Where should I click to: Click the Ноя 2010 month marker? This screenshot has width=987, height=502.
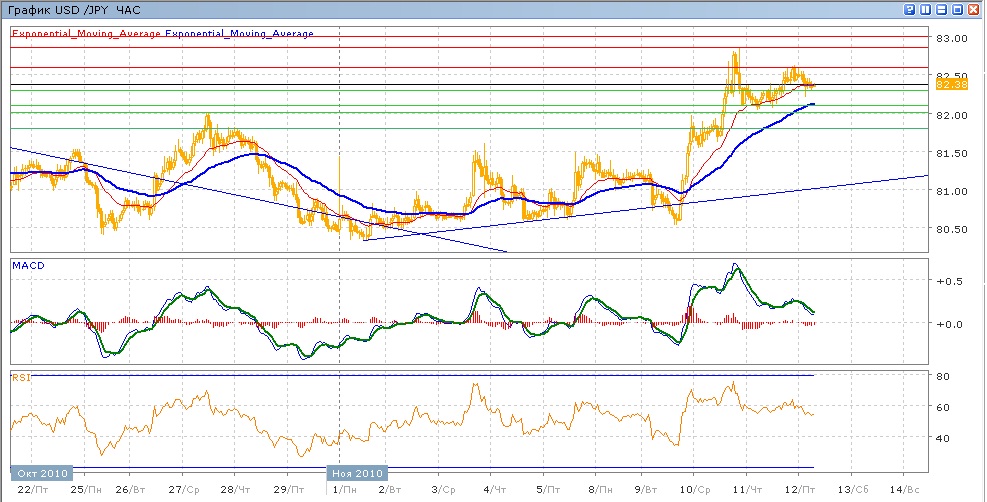point(356,473)
